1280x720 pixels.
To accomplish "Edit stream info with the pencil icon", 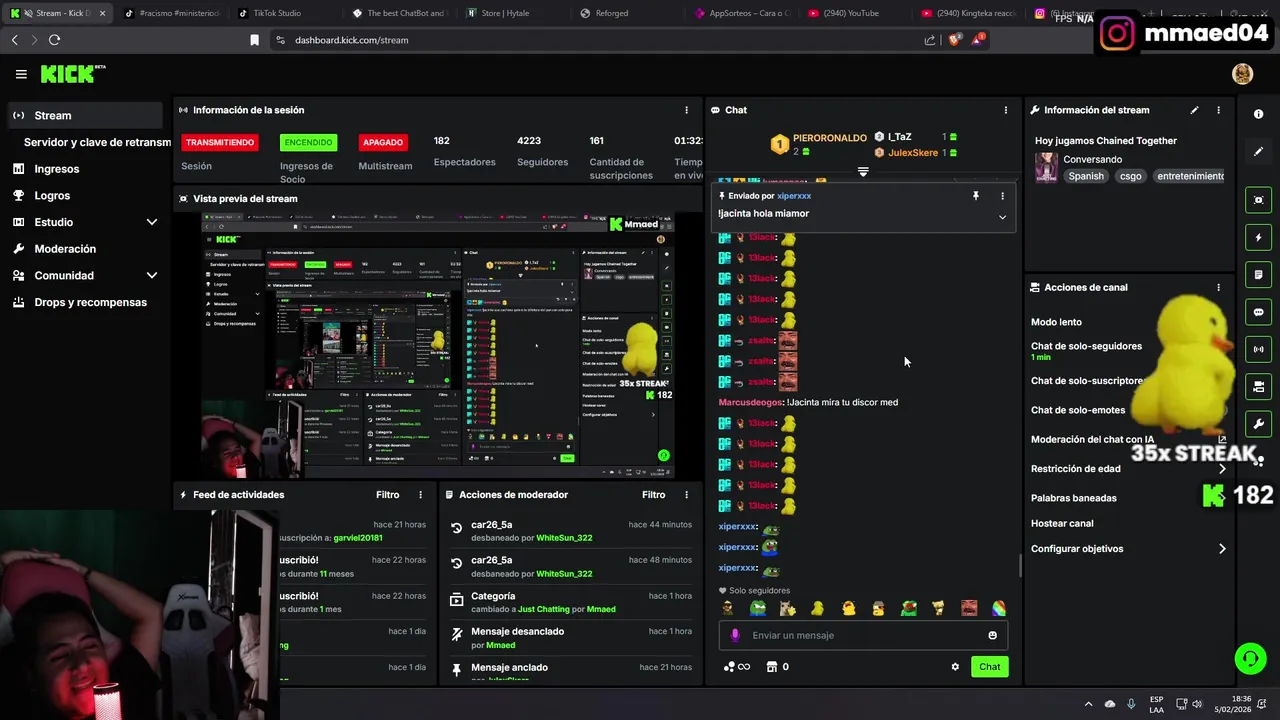I will (x=1194, y=110).
